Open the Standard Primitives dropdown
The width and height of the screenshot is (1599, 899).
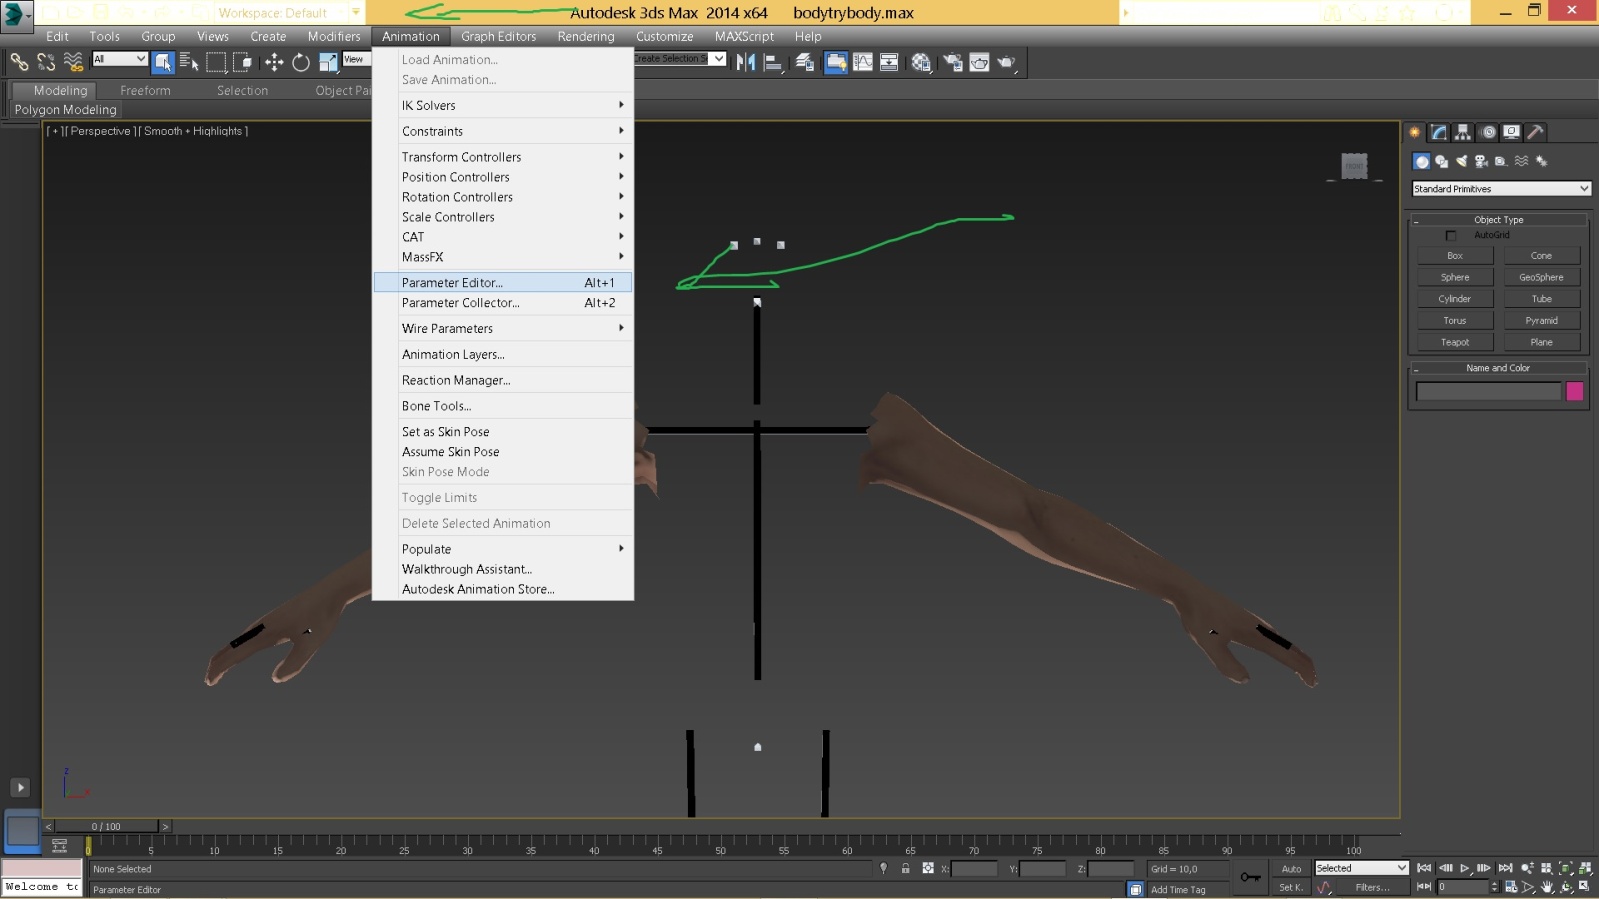coord(1500,189)
